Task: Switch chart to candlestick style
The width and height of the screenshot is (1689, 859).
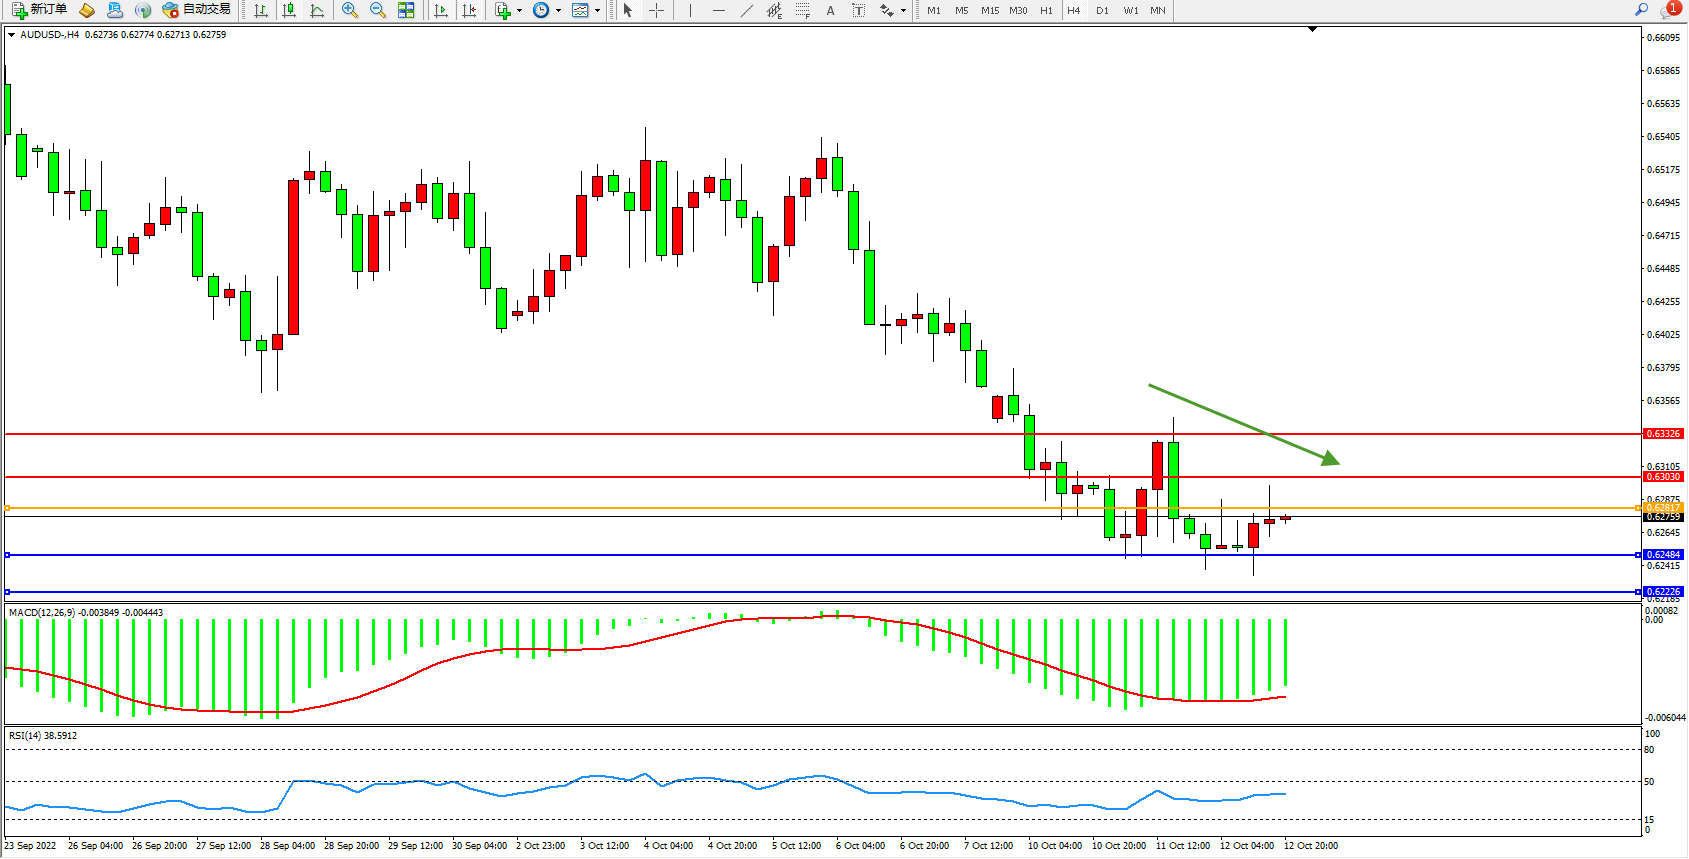Action: (289, 10)
